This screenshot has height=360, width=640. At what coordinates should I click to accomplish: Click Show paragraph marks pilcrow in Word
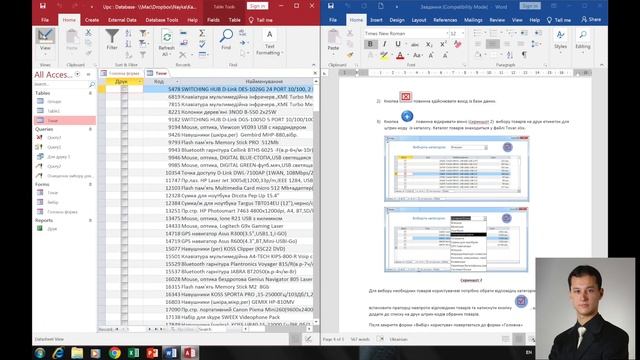[524, 54]
